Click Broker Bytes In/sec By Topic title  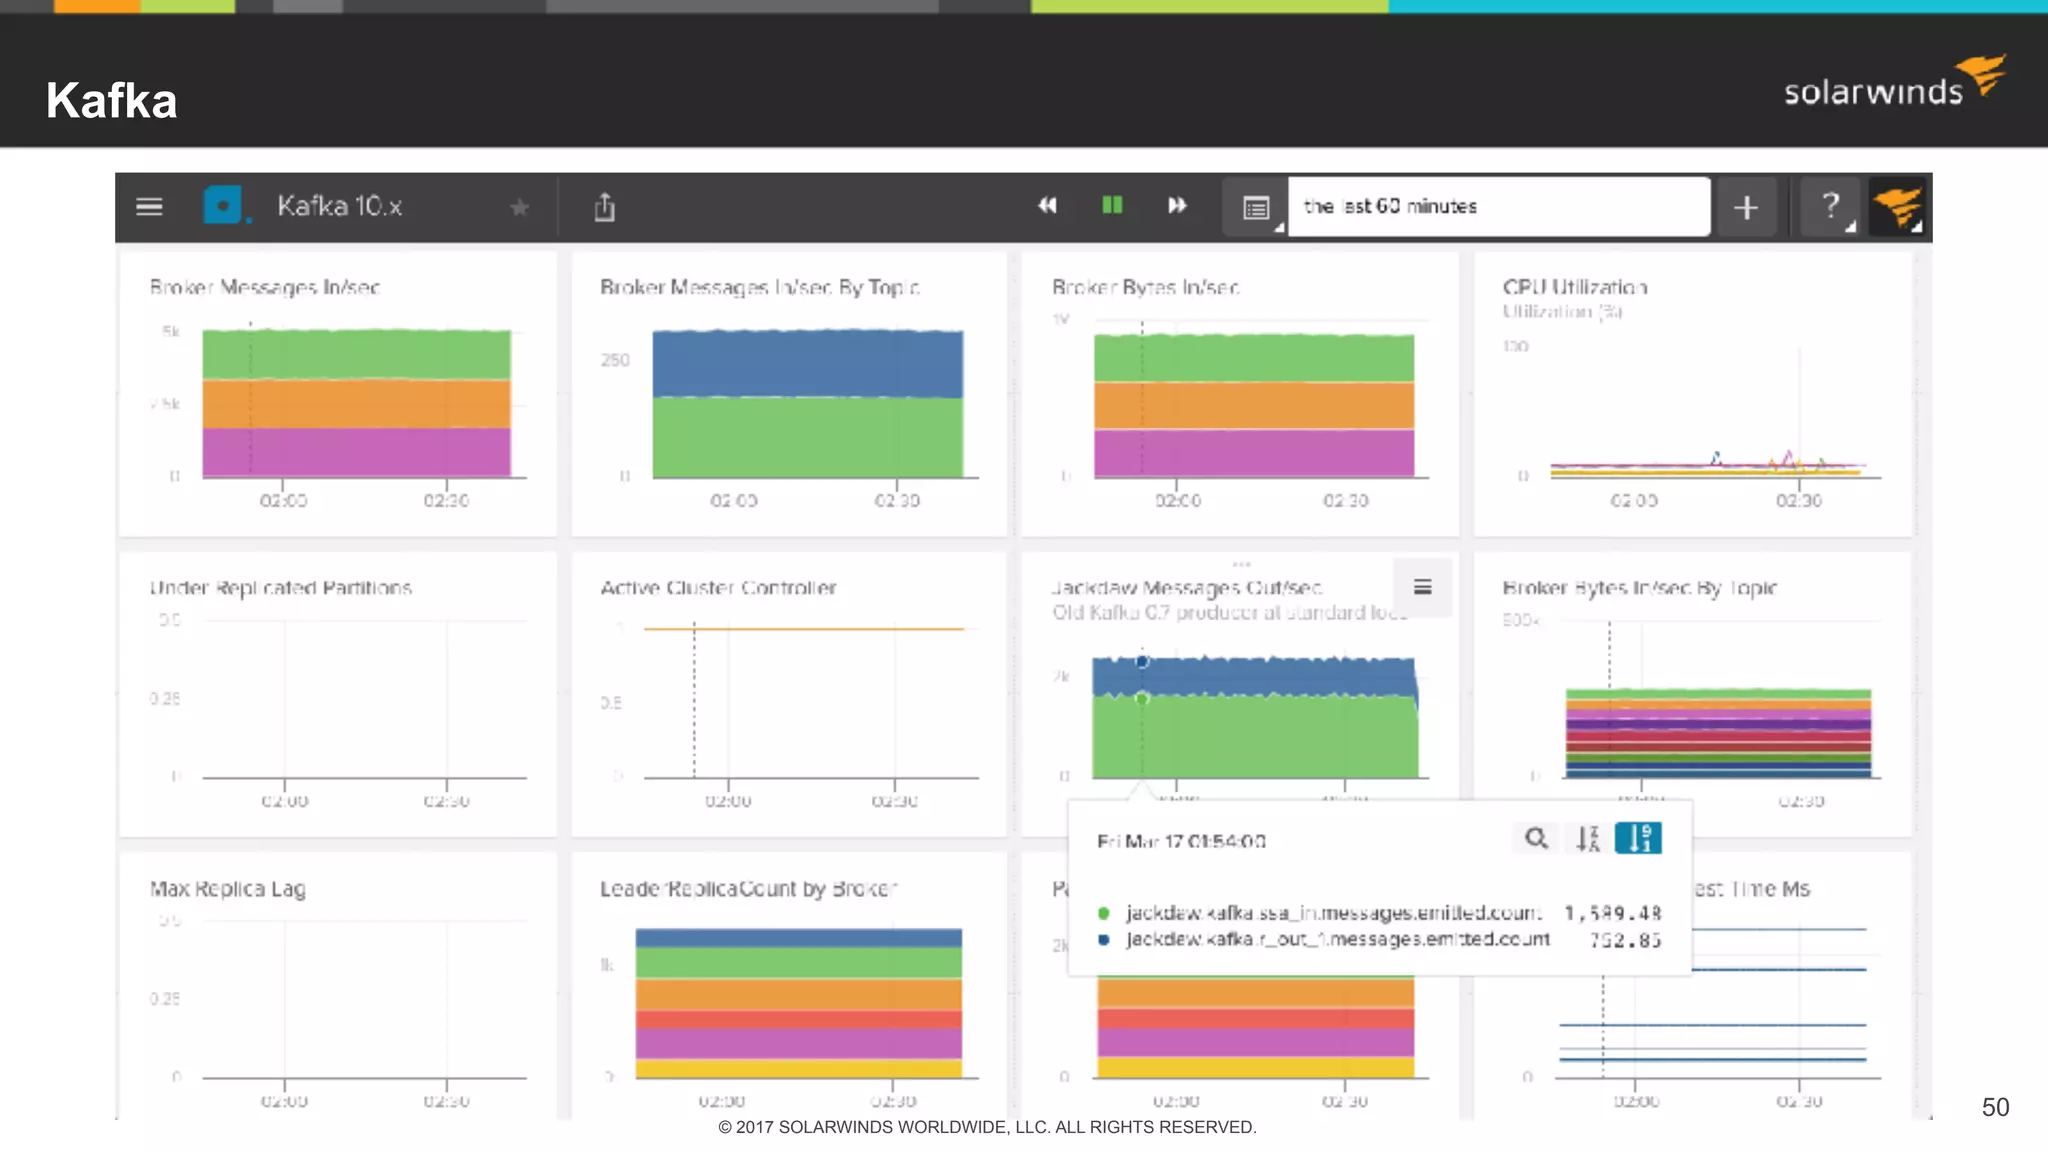click(1639, 588)
